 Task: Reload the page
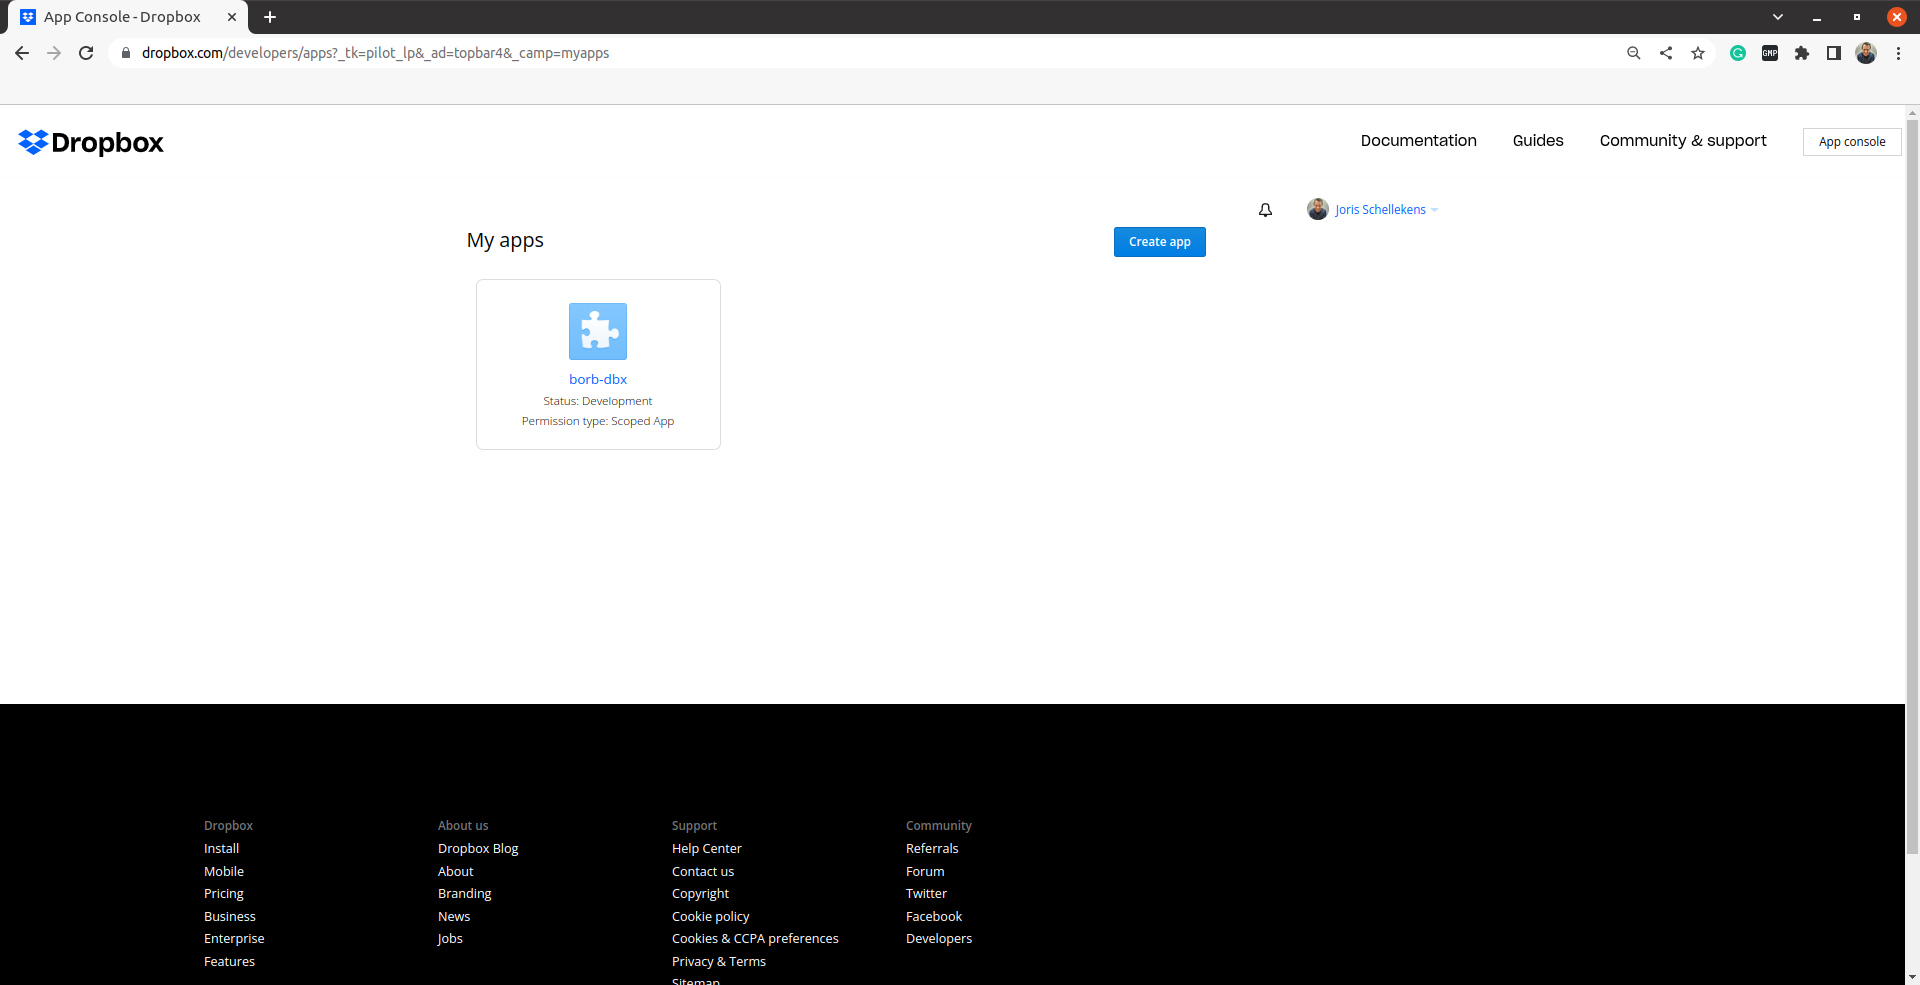click(86, 53)
